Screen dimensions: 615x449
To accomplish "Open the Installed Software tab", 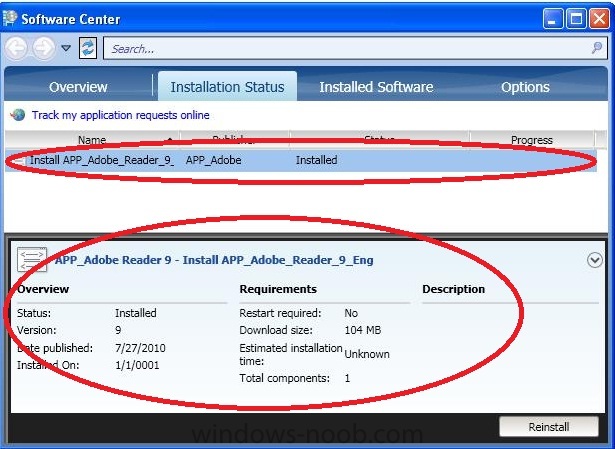I will 376,87.
